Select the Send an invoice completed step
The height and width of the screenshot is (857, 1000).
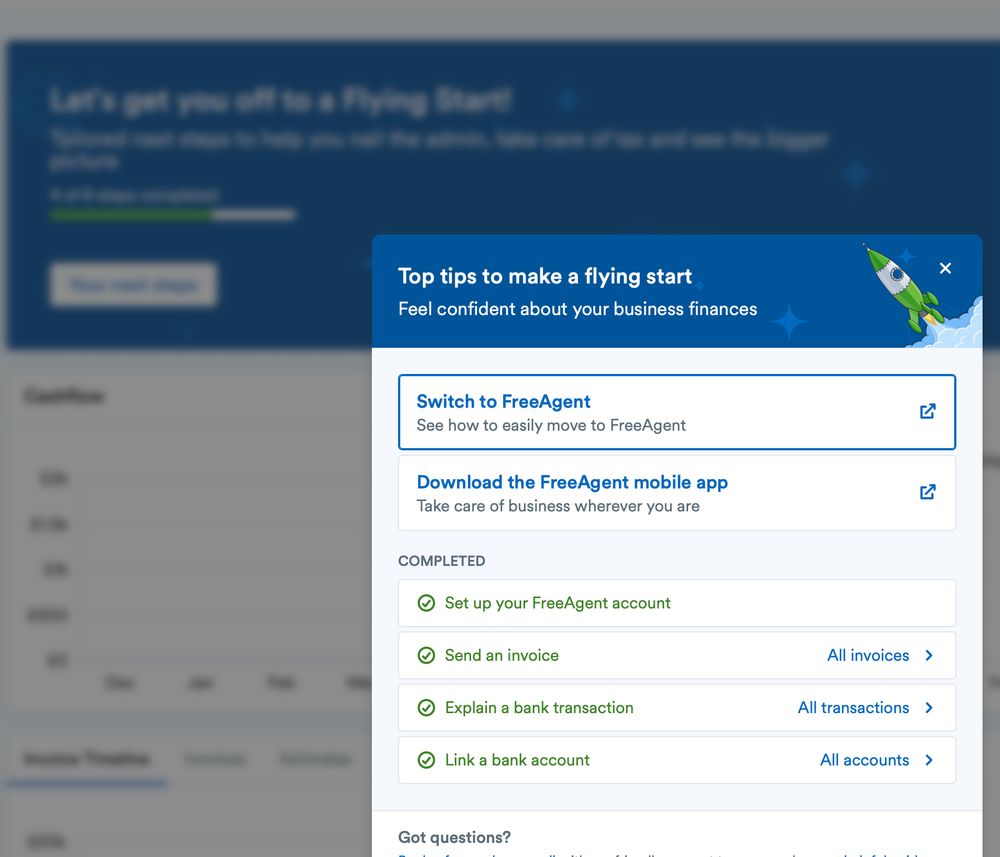[677, 655]
